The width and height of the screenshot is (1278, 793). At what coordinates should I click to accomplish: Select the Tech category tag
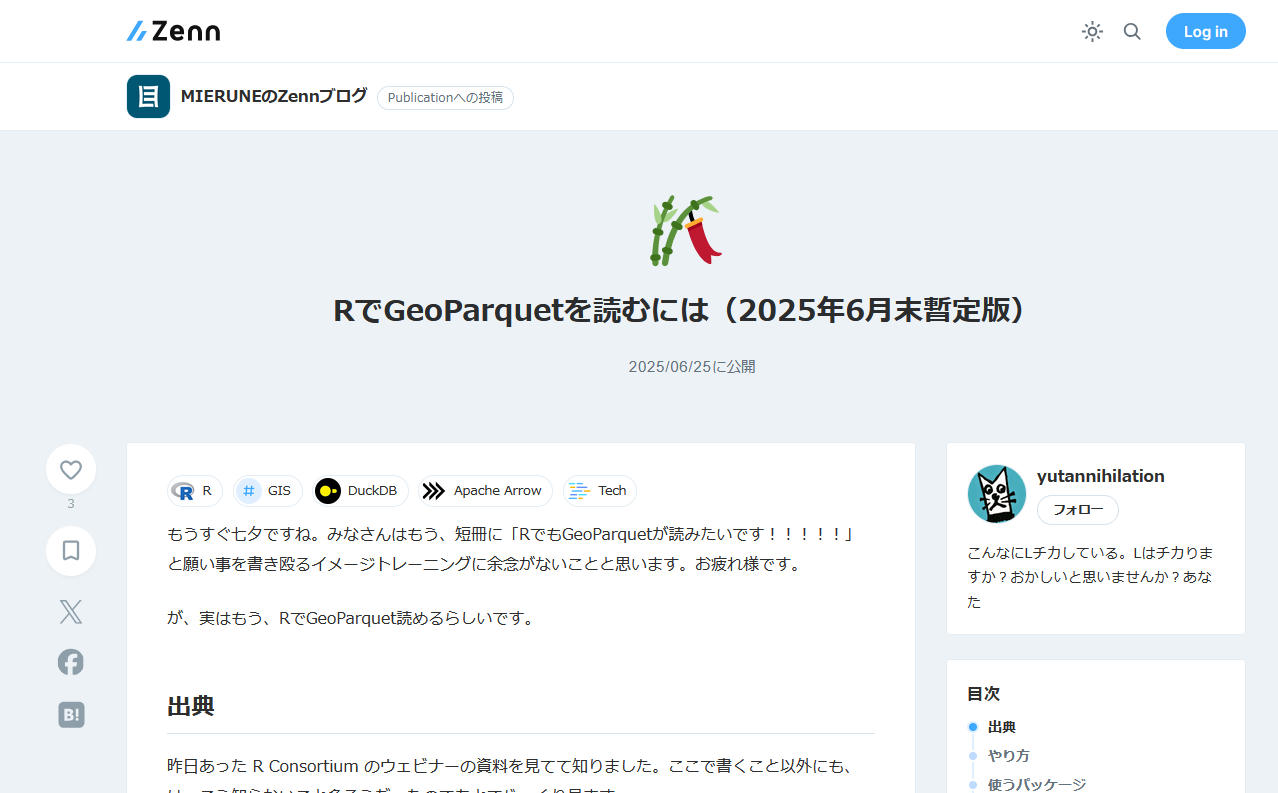click(x=599, y=491)
